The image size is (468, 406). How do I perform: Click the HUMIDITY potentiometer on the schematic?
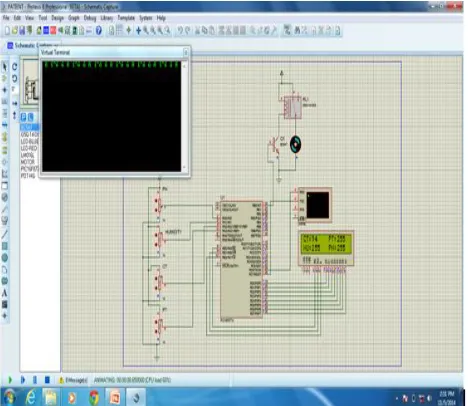click(x=160, y=239)
